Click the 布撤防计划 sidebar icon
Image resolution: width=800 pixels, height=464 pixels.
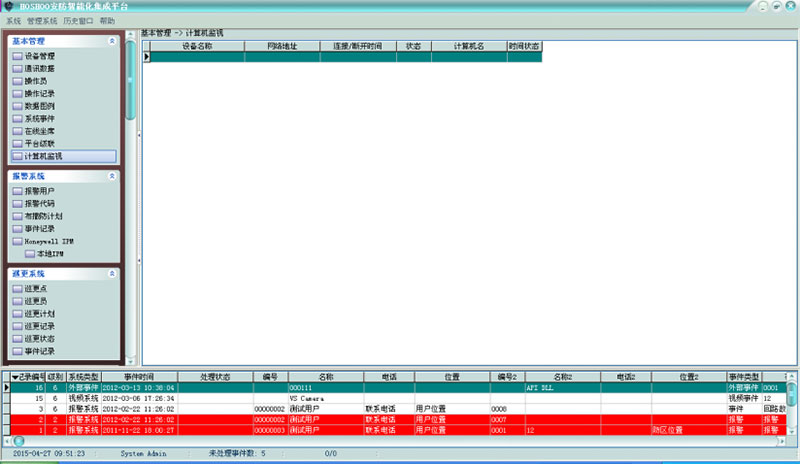pyautogui.click(x=17, y=215)
